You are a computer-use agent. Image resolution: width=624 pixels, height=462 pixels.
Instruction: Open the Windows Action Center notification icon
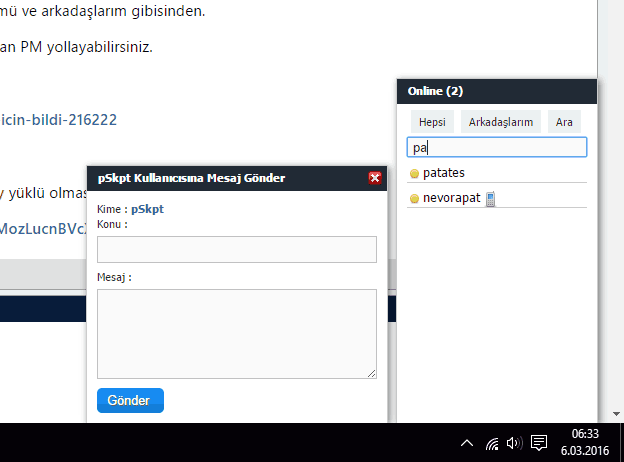pos(539,443)
